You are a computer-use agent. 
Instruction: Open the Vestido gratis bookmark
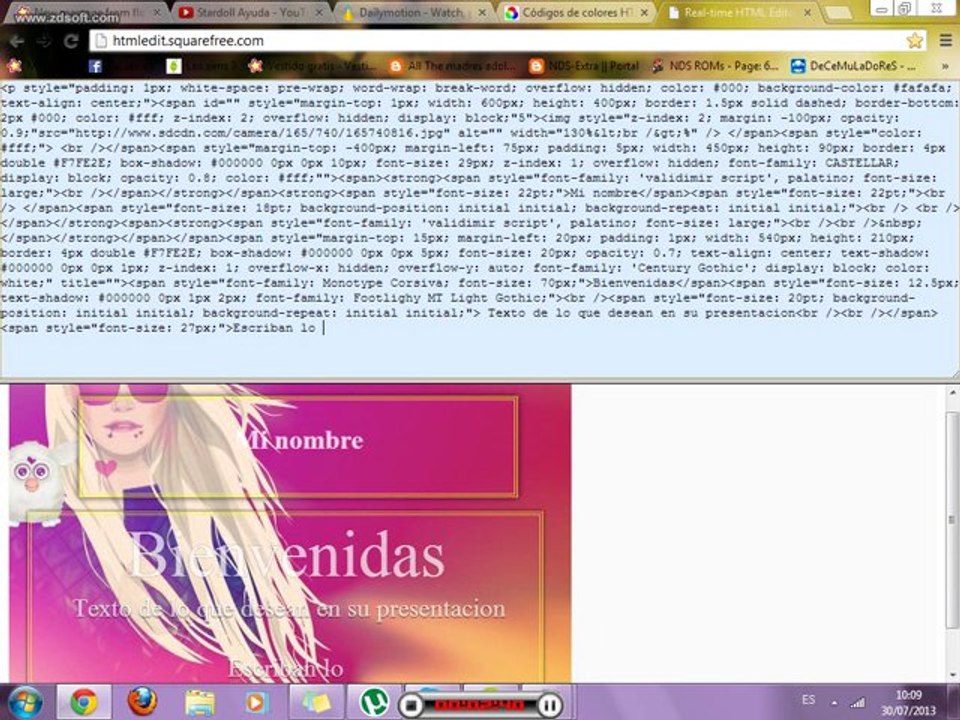312,66
